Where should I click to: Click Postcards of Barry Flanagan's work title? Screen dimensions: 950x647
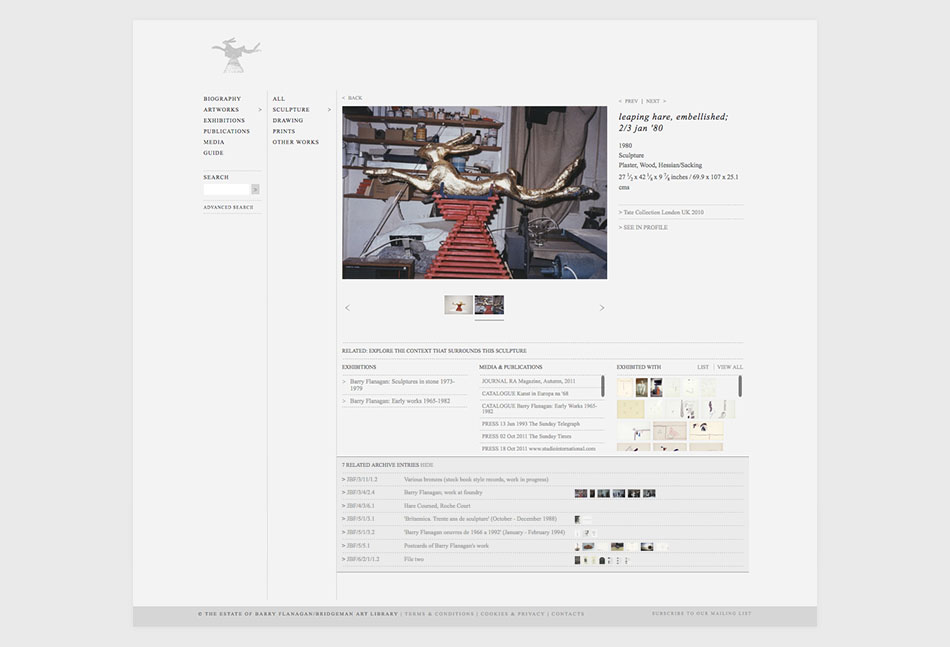(446, 546)
